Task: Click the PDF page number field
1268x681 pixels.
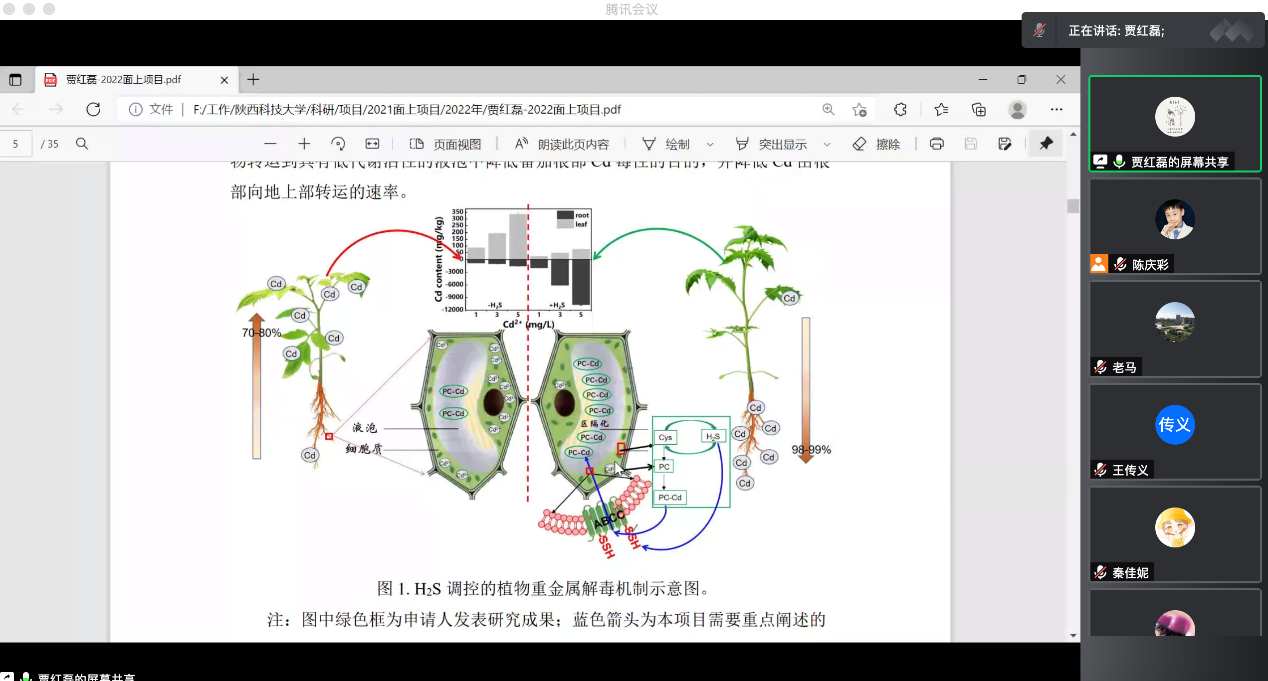Action: click(x=16, y=144)
